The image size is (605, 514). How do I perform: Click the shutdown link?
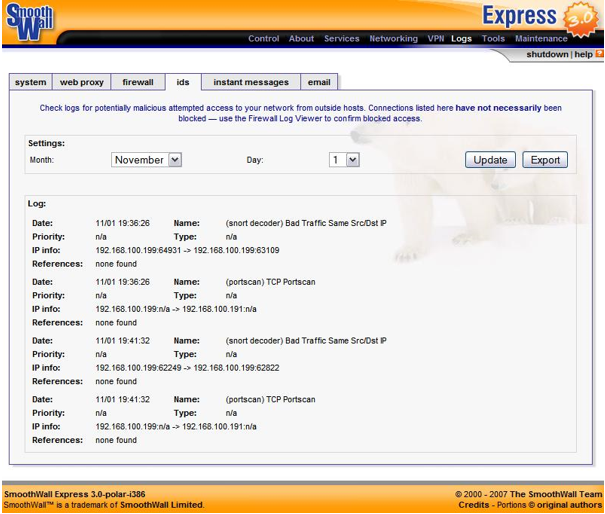pyautogui.click(x=547, y=55)
